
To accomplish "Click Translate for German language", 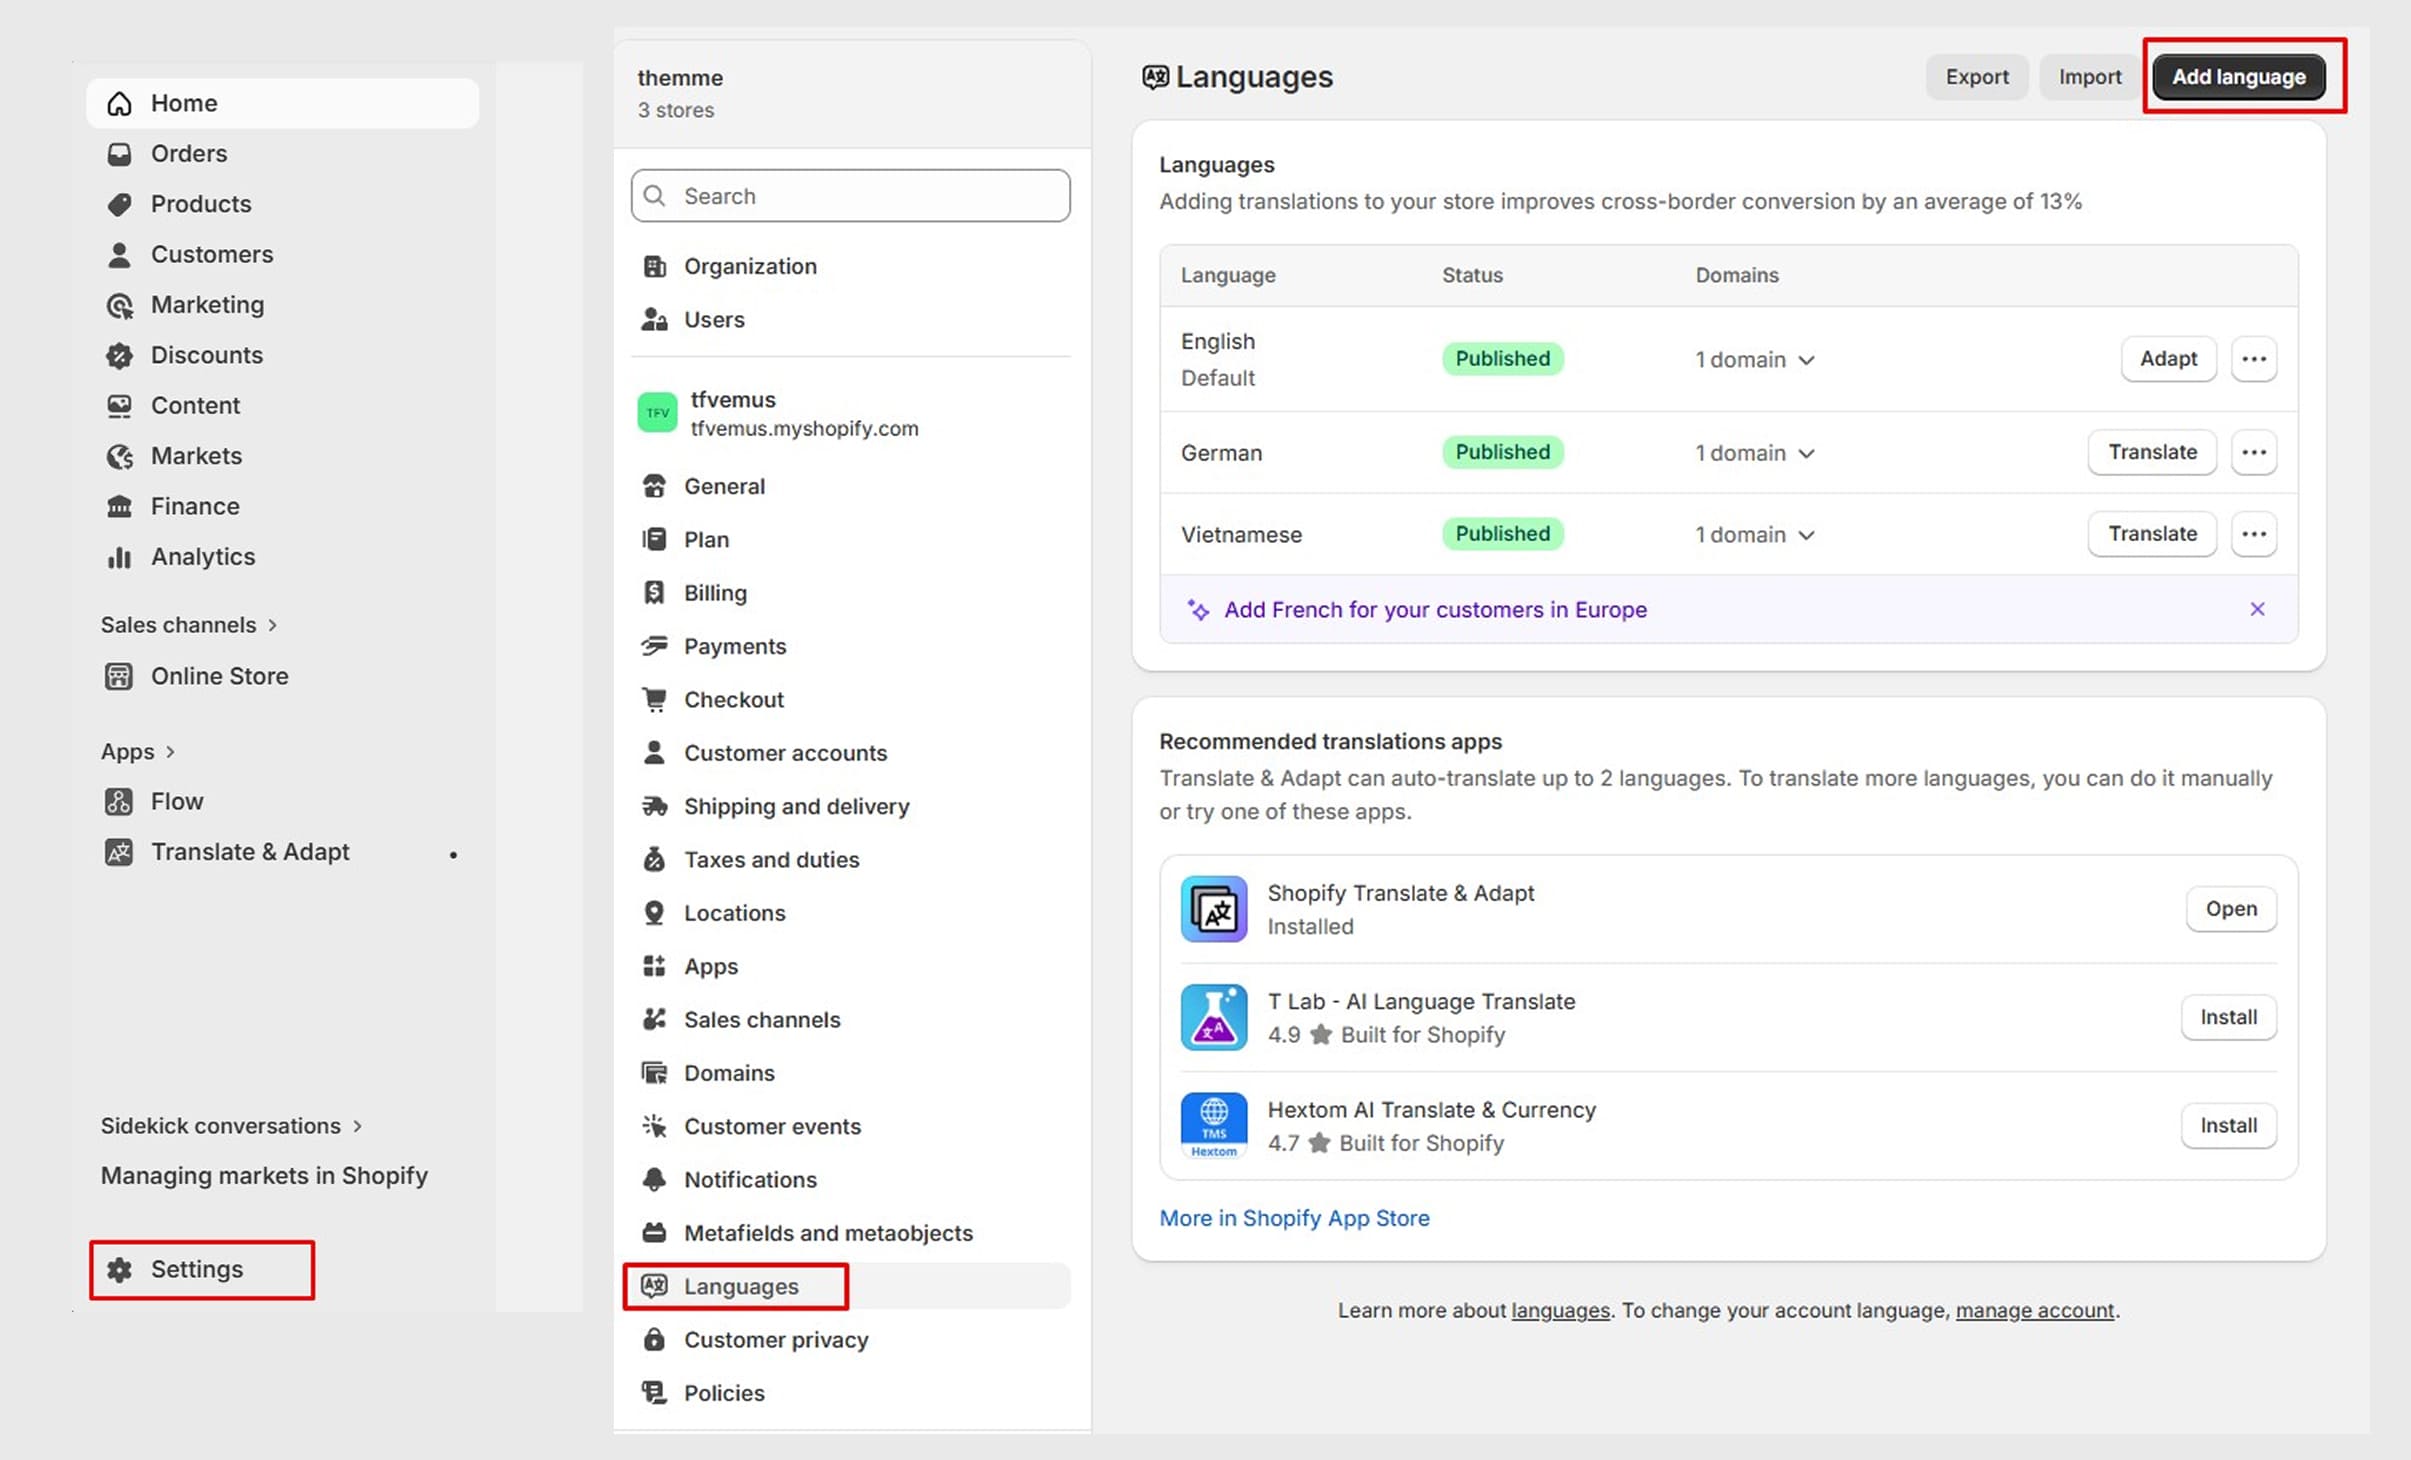I will click(x=2152, y=452).
